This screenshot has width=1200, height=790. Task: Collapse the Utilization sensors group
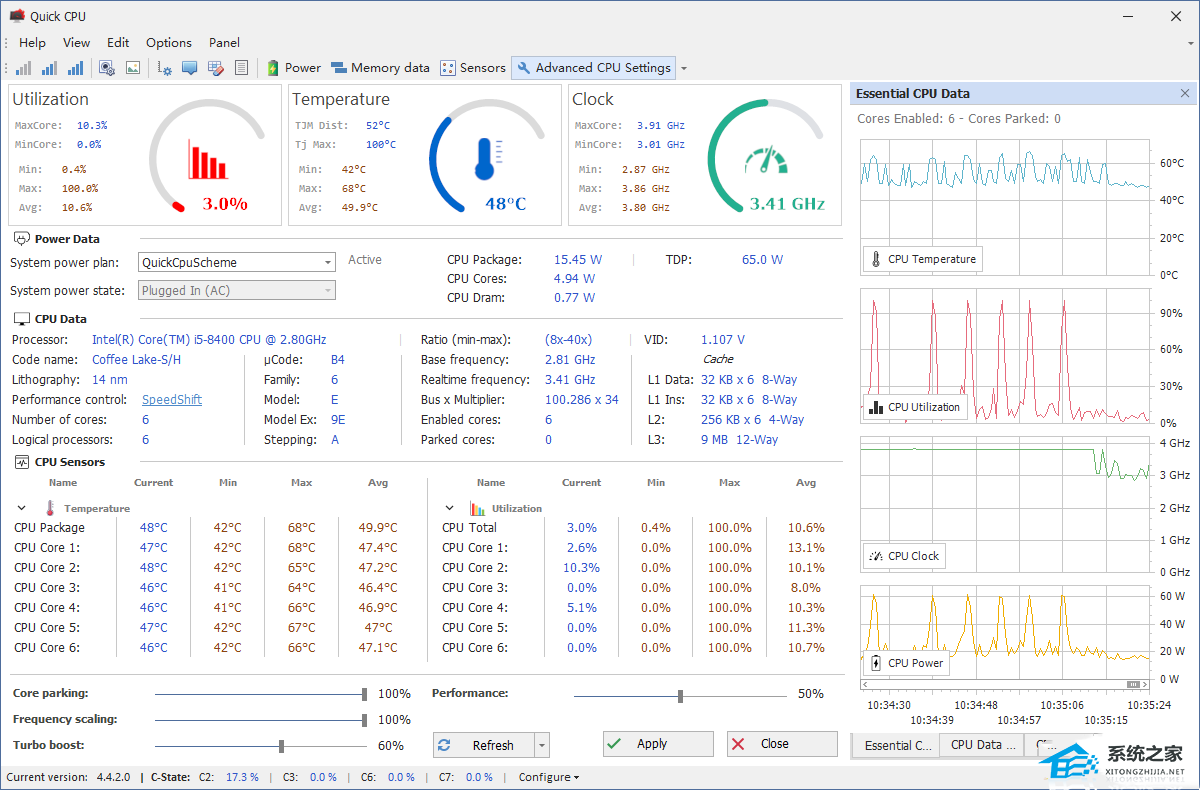(449, 508)
